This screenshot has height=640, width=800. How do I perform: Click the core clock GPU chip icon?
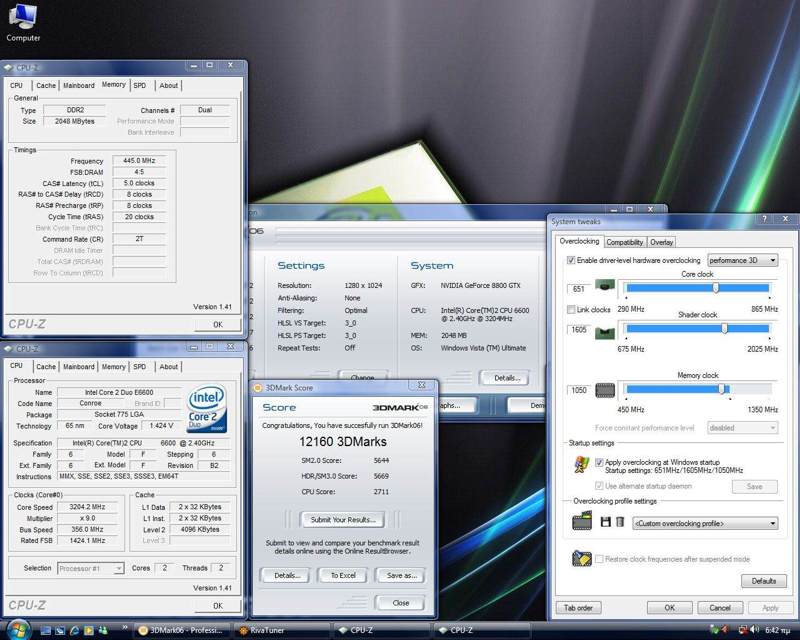[x=605, y=285]
